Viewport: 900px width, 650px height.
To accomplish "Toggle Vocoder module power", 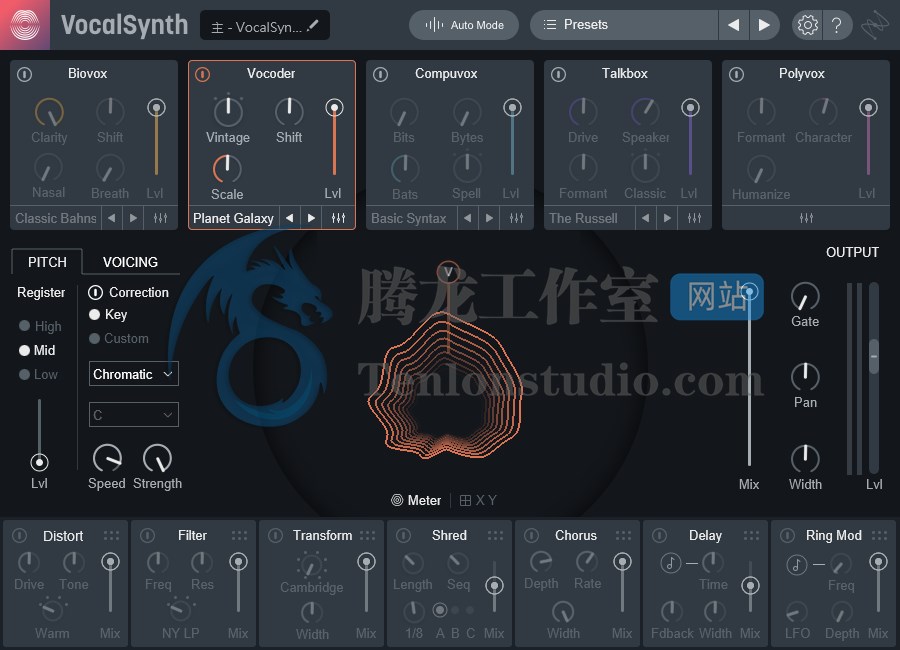I will point(203,74).
